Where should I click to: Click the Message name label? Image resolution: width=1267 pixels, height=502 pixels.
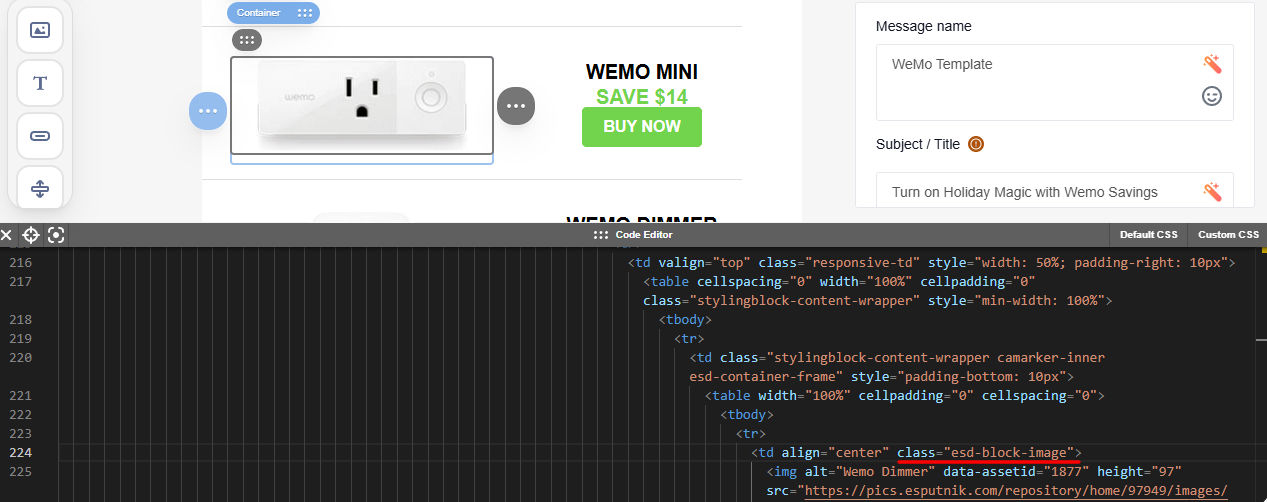[923, 26]
